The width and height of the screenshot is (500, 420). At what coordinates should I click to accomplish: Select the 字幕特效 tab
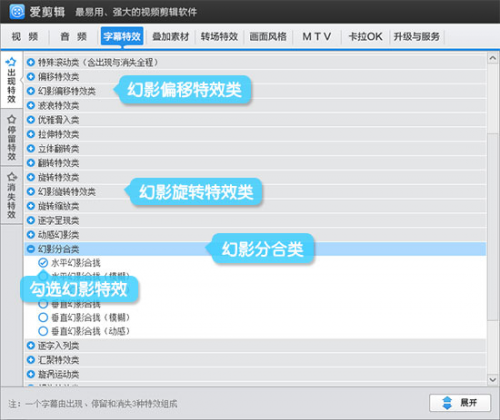[x=122, y=36]
